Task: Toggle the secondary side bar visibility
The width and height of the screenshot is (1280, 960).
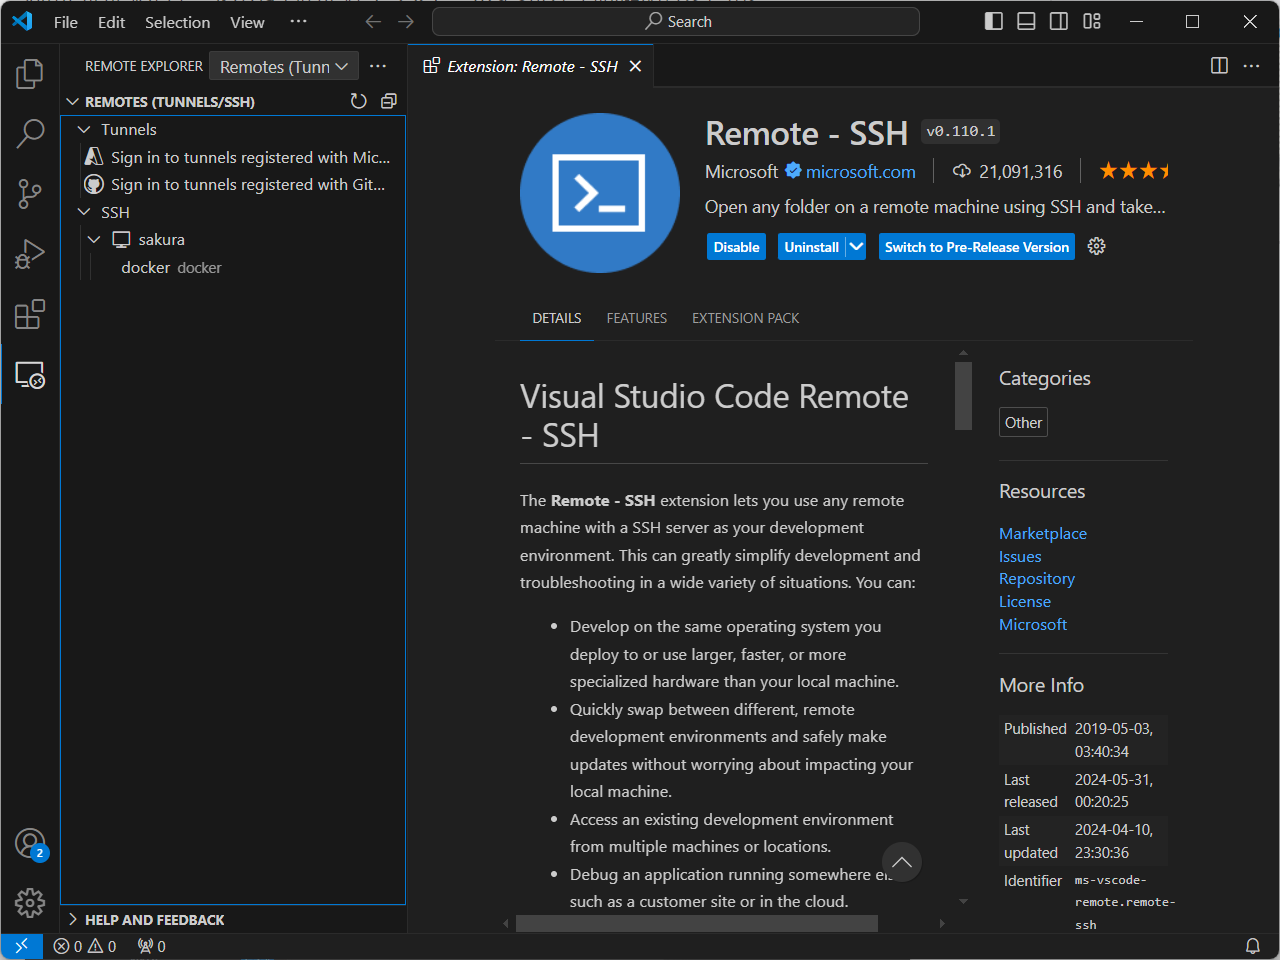Action: tap(1059, 21)
